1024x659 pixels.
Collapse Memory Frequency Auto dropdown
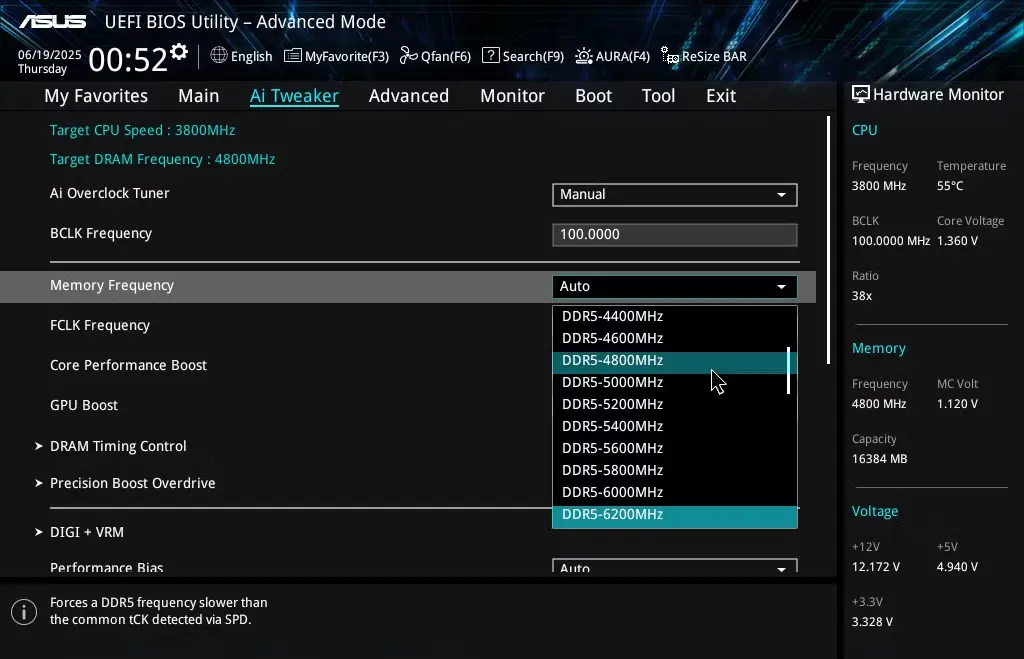click(x=675, y=287)
